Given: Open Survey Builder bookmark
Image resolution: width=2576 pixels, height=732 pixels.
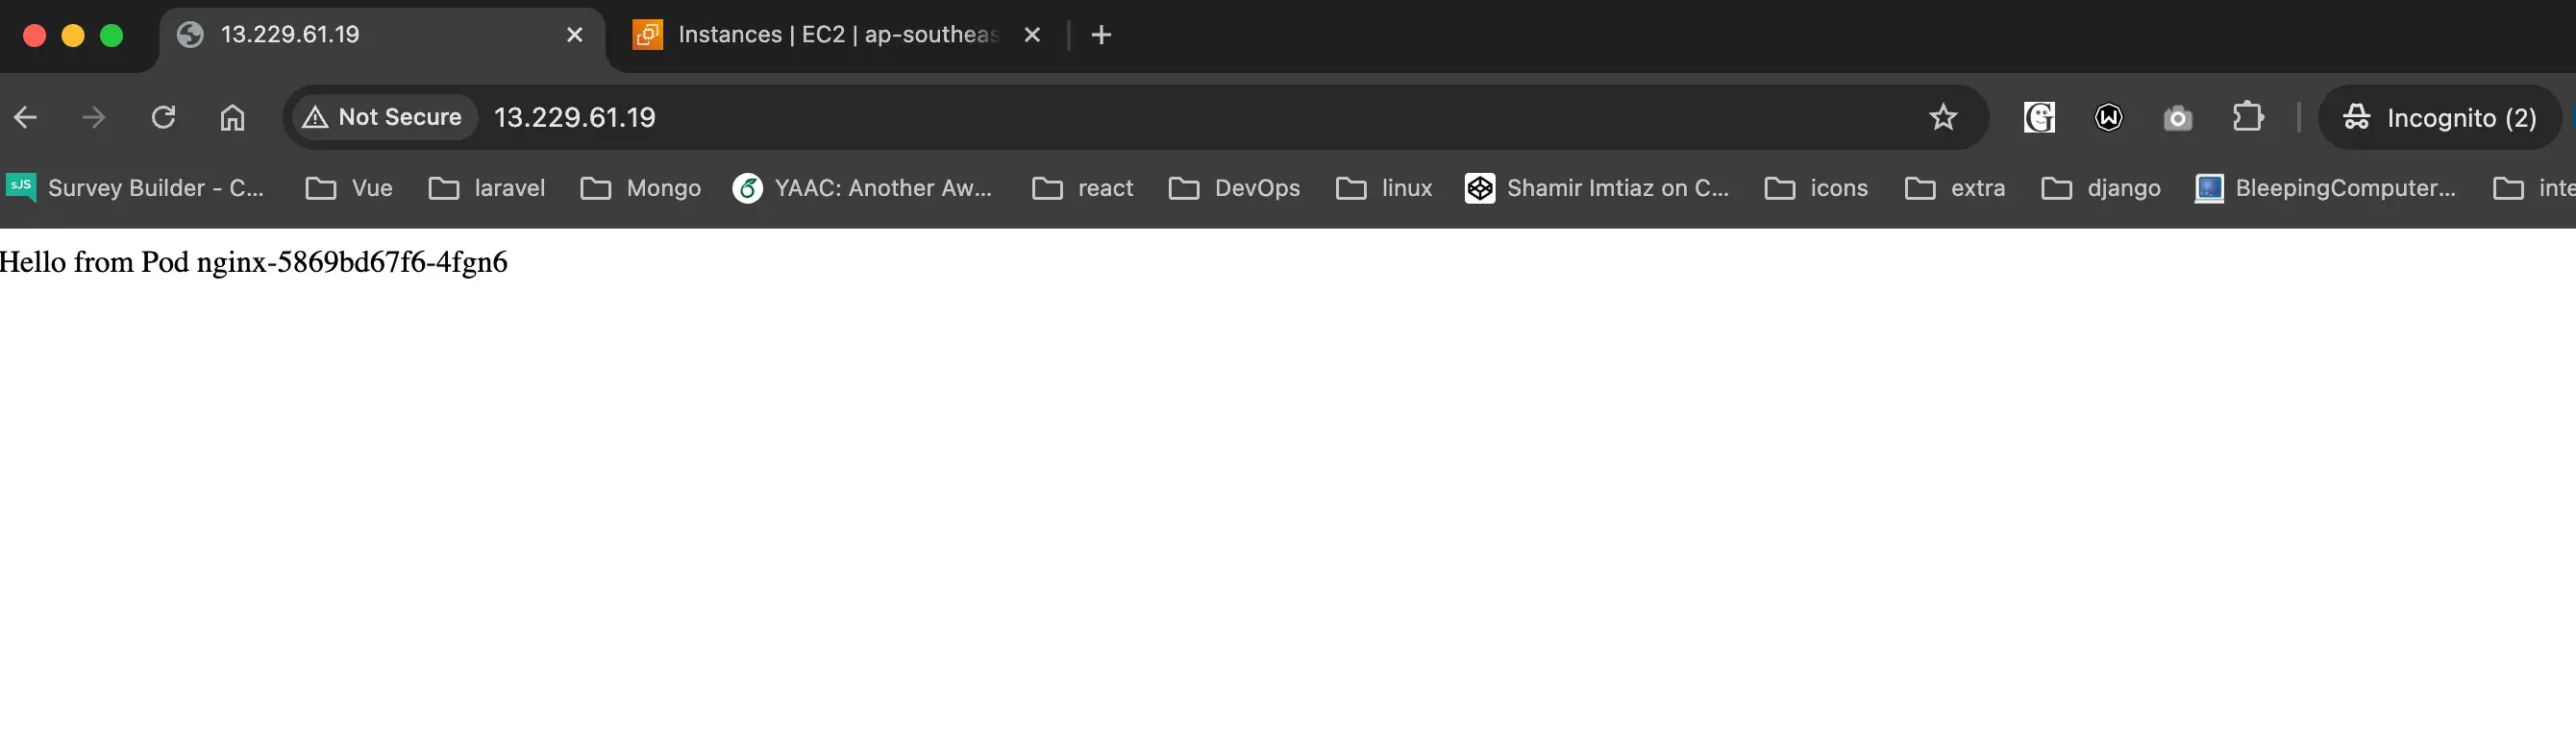Looking at the screenshot, I should (136, 188).
